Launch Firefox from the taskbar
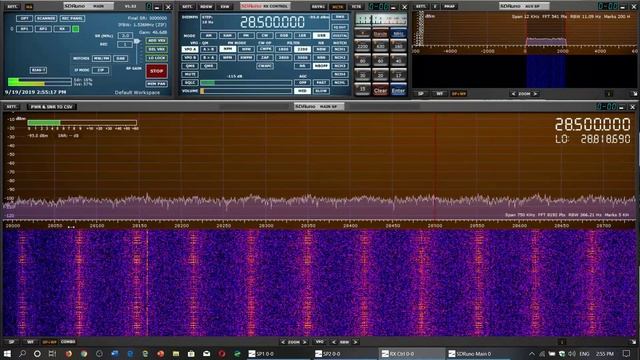This screenshot has width=640, height=360. 69,353
